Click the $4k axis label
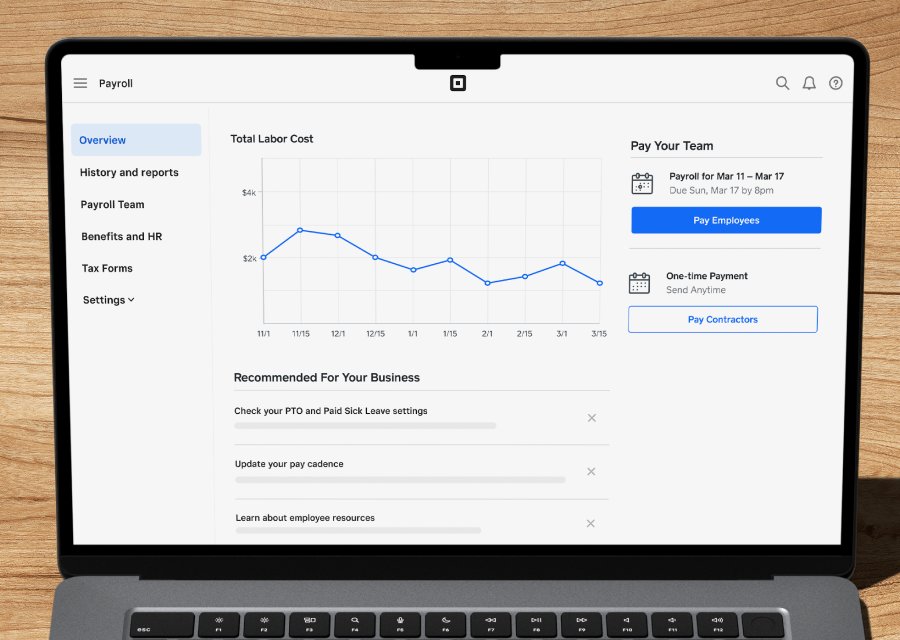Viewport: 900px width, 640px height. (249, 193)
